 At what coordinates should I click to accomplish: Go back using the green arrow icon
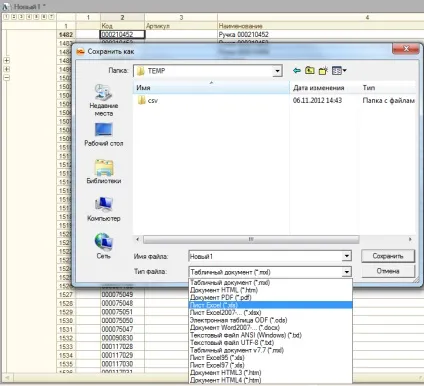click(297, 71)
